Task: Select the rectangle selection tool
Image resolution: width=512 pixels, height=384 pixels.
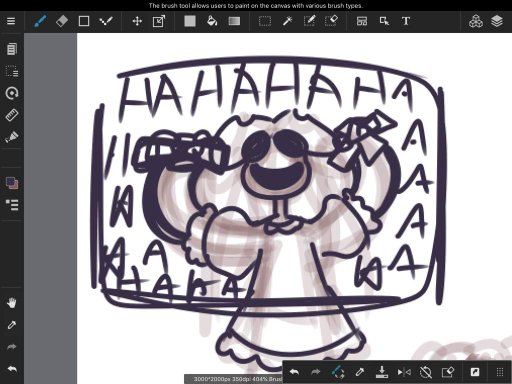Action: (265, 21)
